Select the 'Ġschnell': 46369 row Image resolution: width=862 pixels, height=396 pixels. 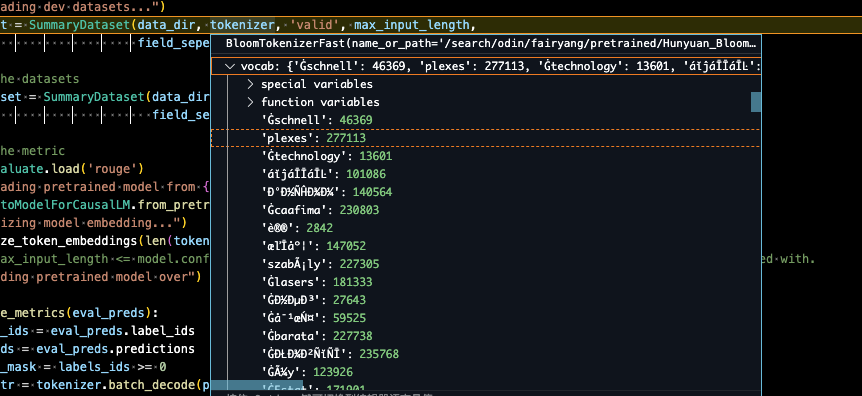(x=486, y=120)
